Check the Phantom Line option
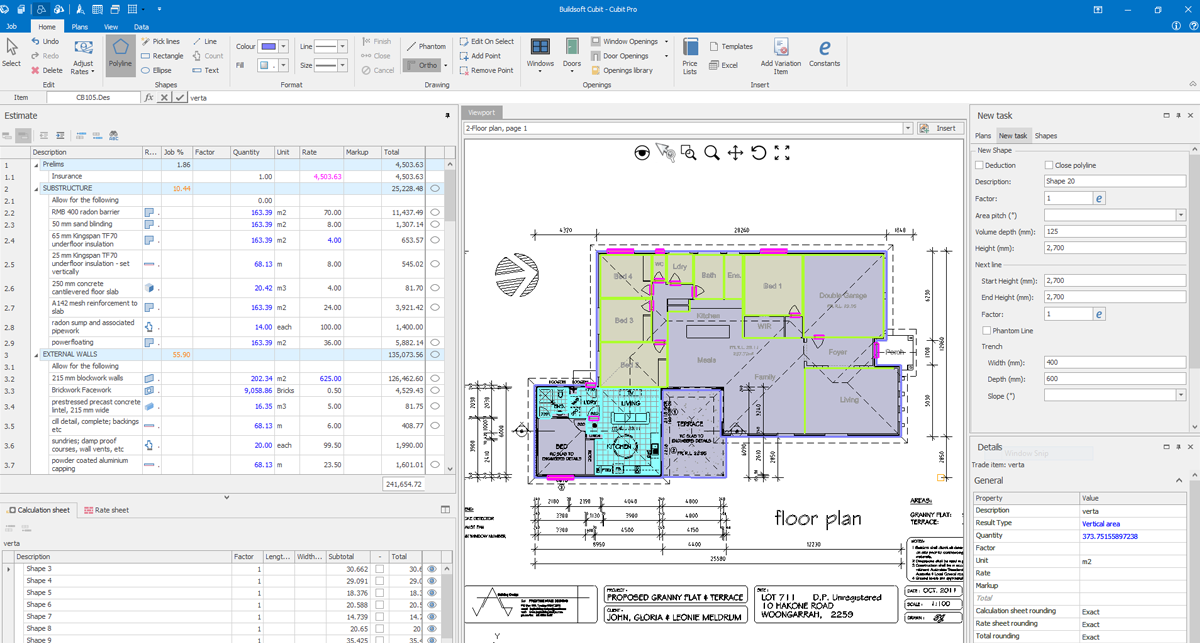This screenshot has height=643, width=1200. (x=988, y=330)
